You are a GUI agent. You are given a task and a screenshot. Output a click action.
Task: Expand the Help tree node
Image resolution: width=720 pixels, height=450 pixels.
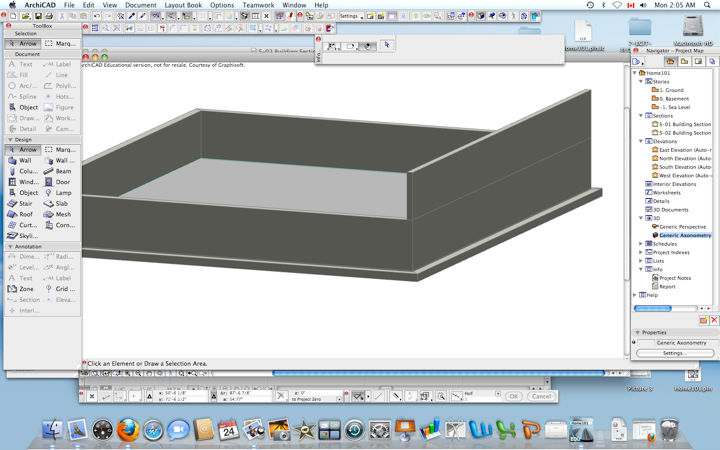[635, 295]
